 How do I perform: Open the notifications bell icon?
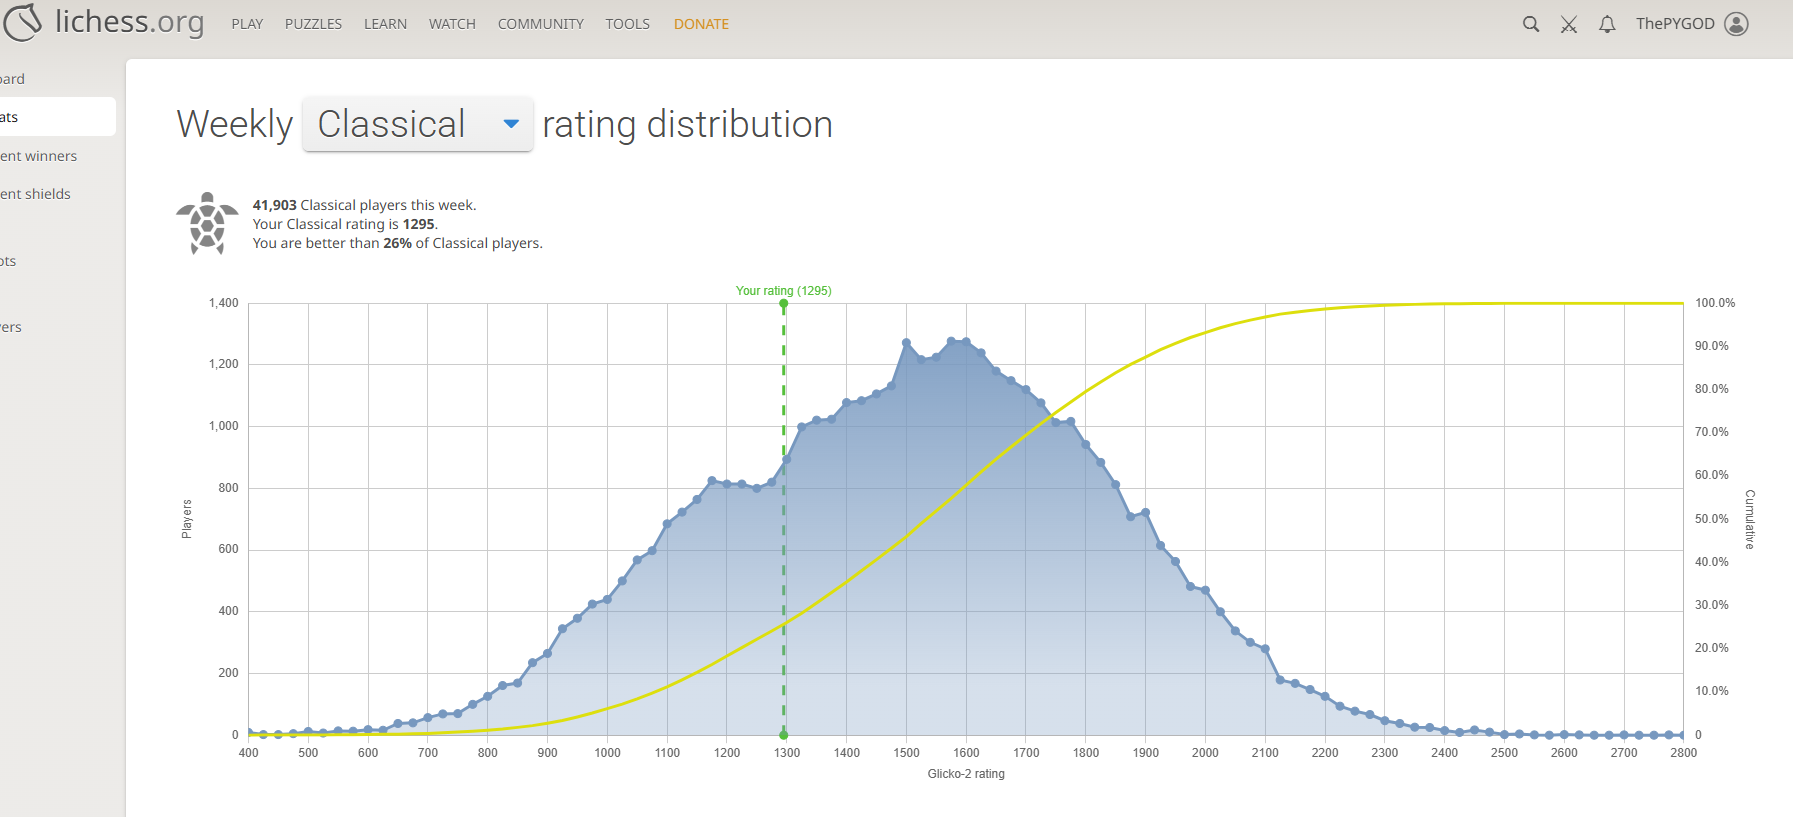pos(1607,24)
